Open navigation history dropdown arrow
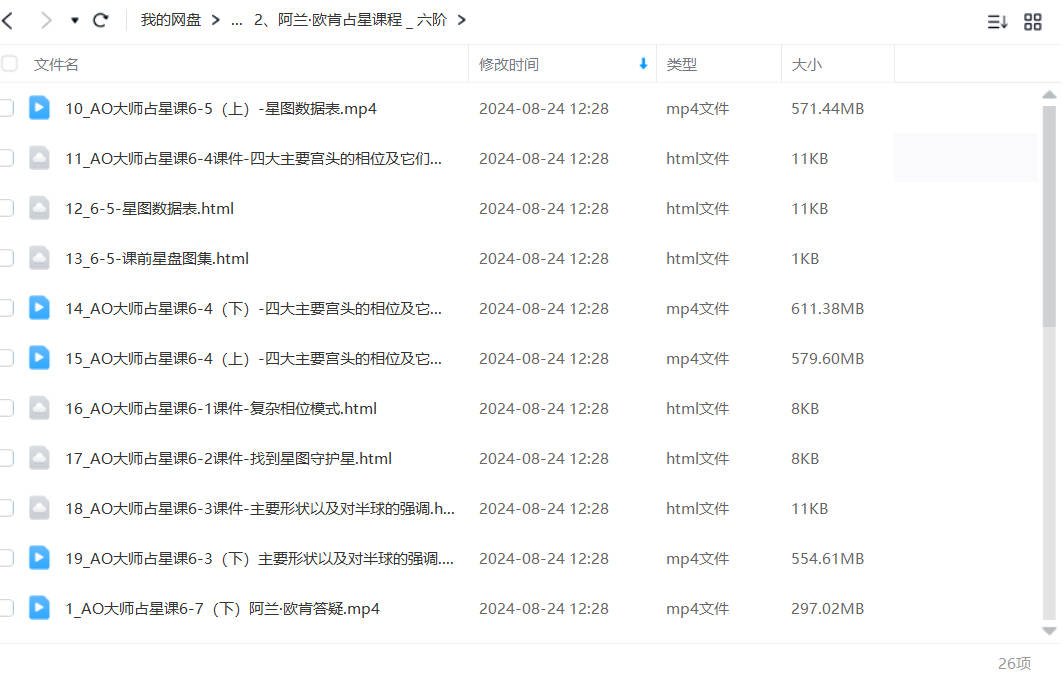 [75, 20]
